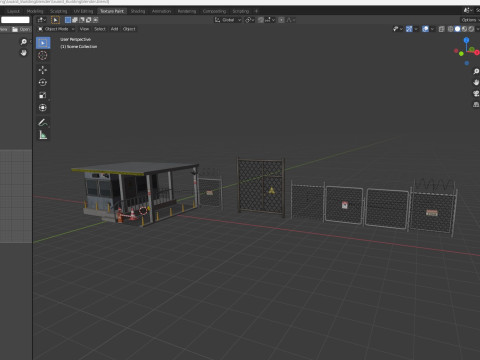480x360 pixels.
Task: Click the green Y axis gizmo handle
Action: 461,54
